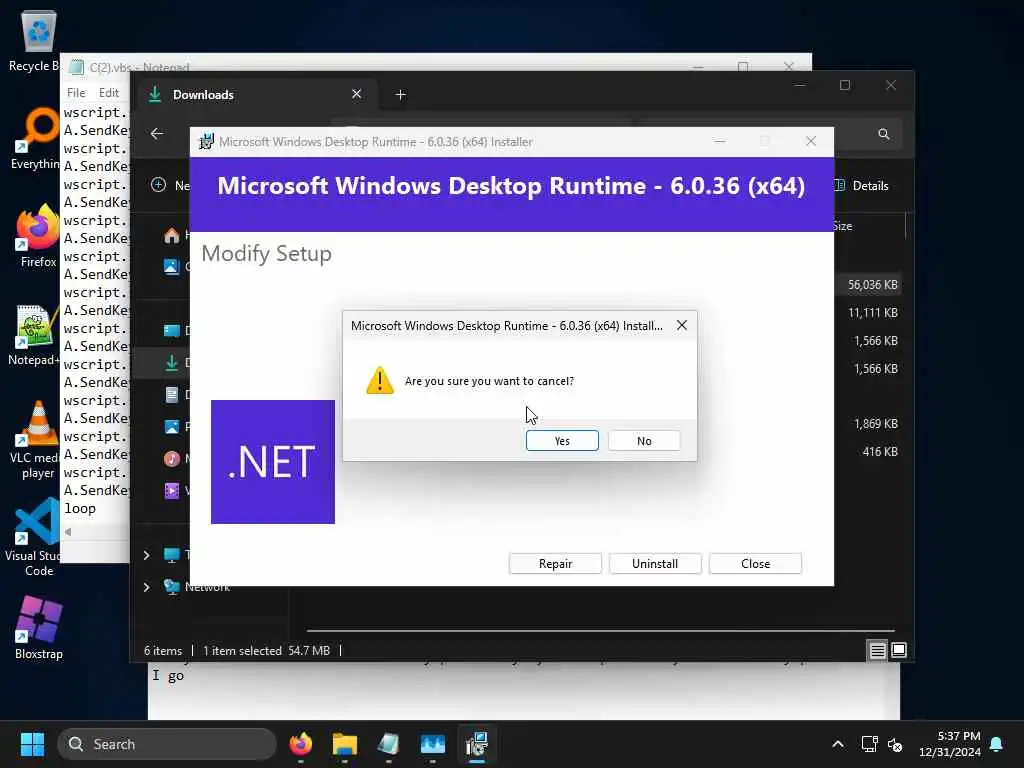Open the Edit menu in Notepad

(108, 93)
